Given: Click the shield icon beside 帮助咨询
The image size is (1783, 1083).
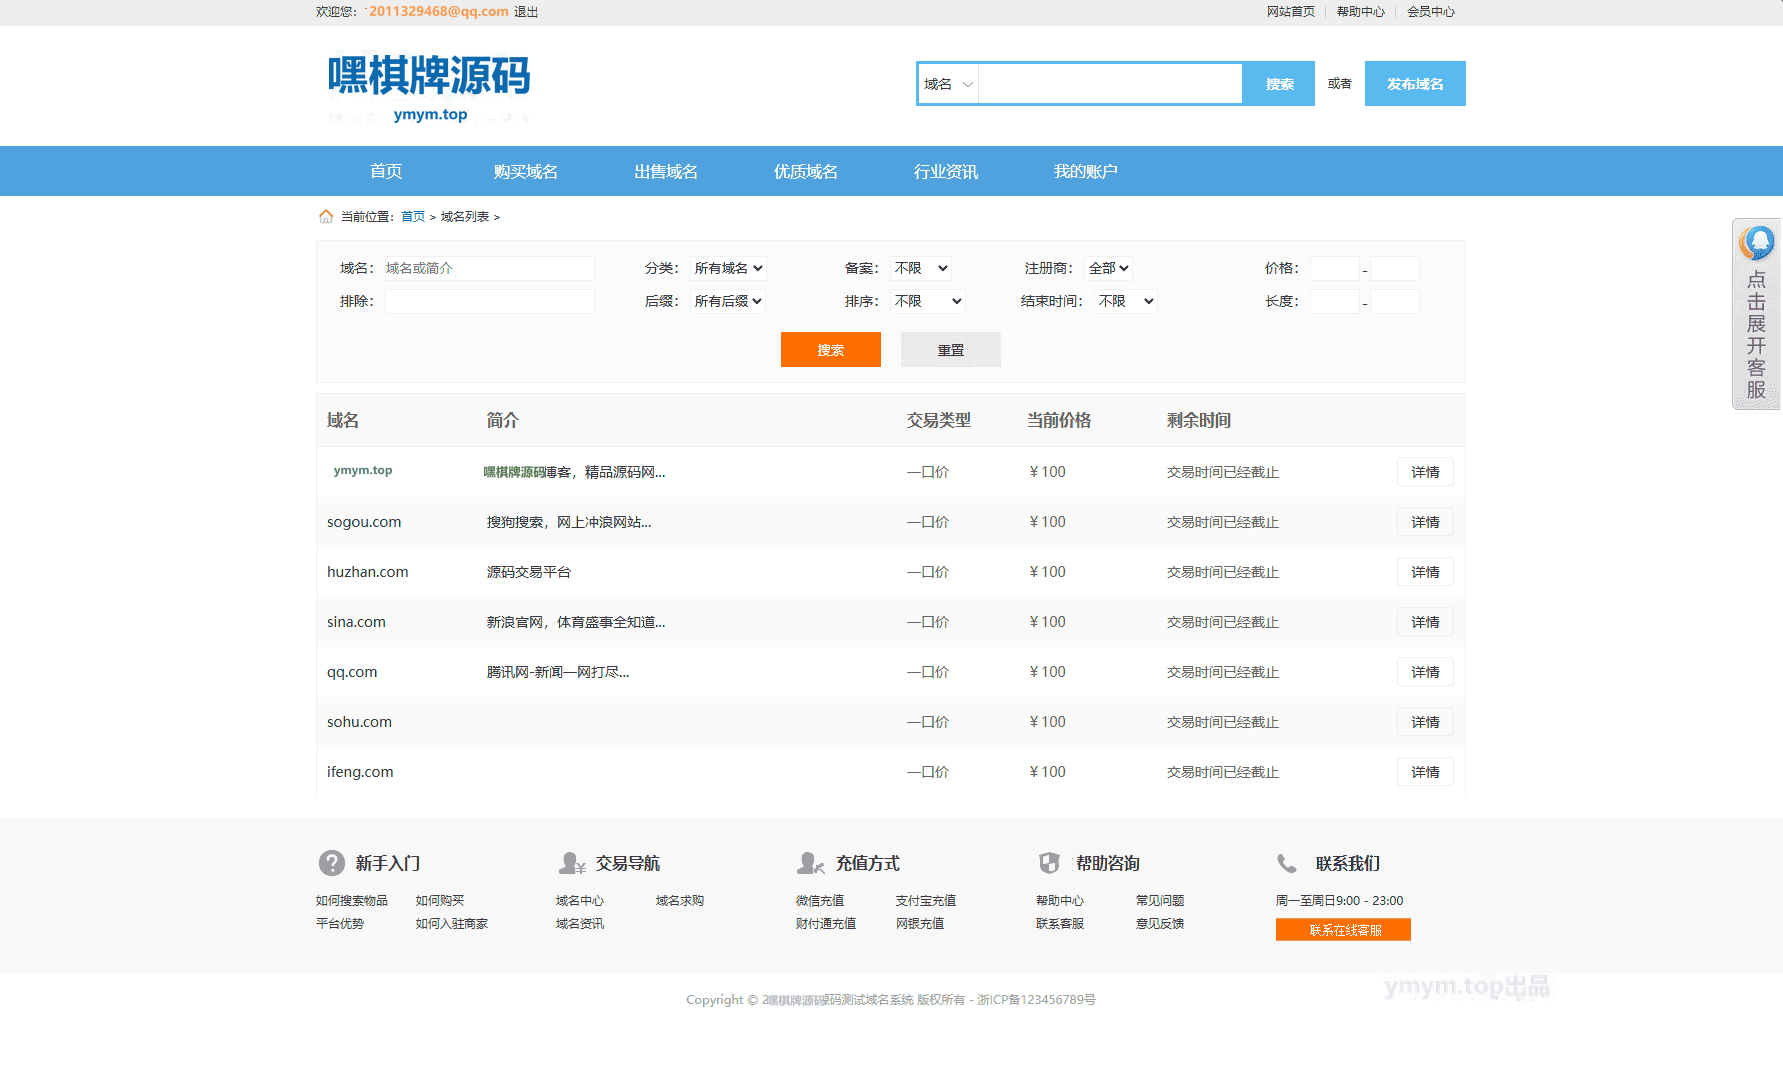Looking at the screenshot, I should (1049, 863).
